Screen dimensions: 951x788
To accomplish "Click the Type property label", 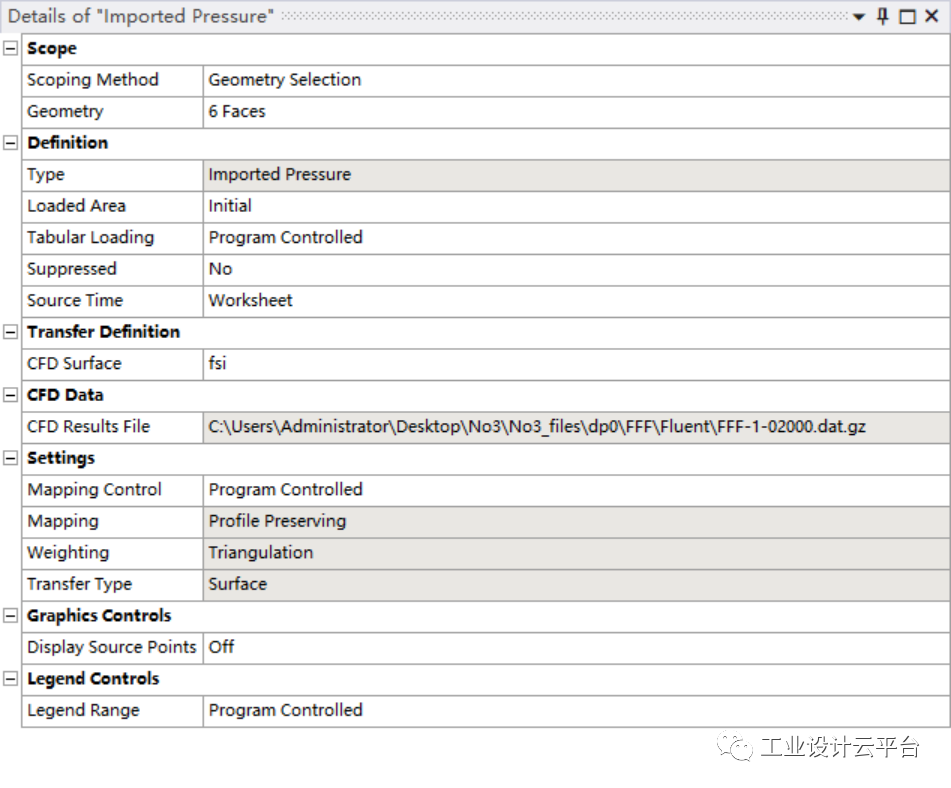I will click(45, 175).
